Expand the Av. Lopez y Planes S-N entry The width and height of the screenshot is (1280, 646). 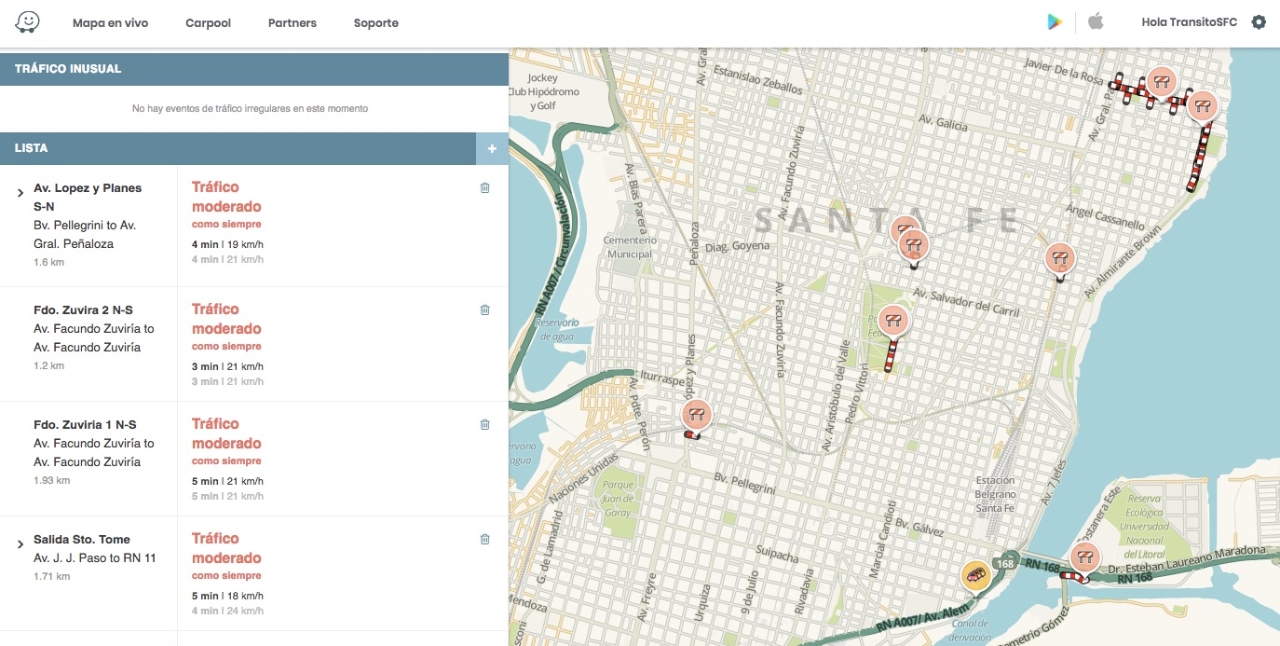coord(20,192)
